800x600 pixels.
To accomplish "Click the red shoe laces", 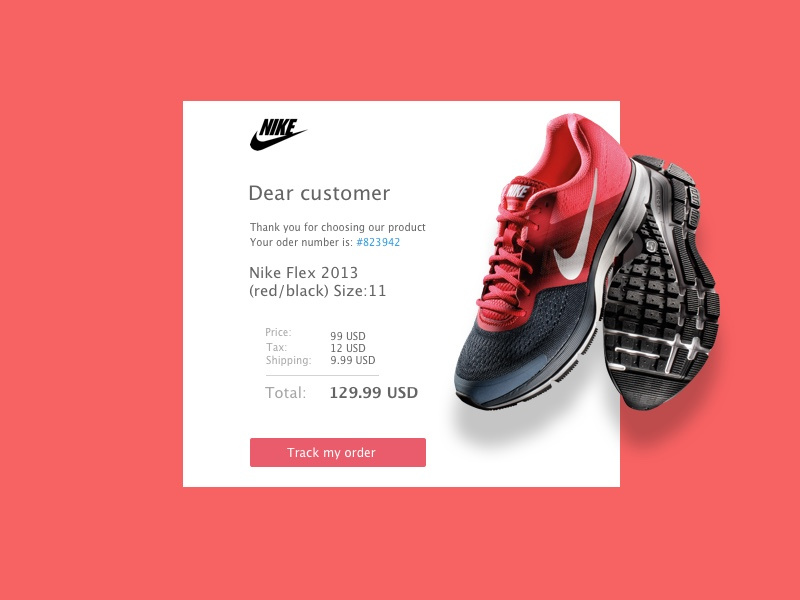I will click(505, 260).
